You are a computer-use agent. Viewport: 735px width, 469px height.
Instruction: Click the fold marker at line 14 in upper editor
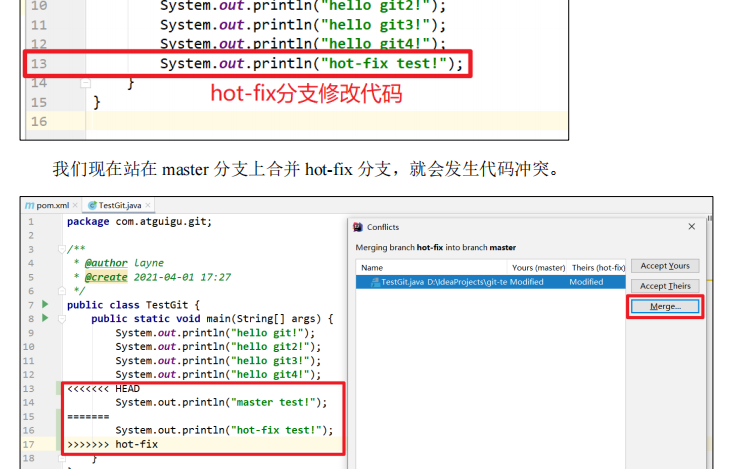coord(85,83)
